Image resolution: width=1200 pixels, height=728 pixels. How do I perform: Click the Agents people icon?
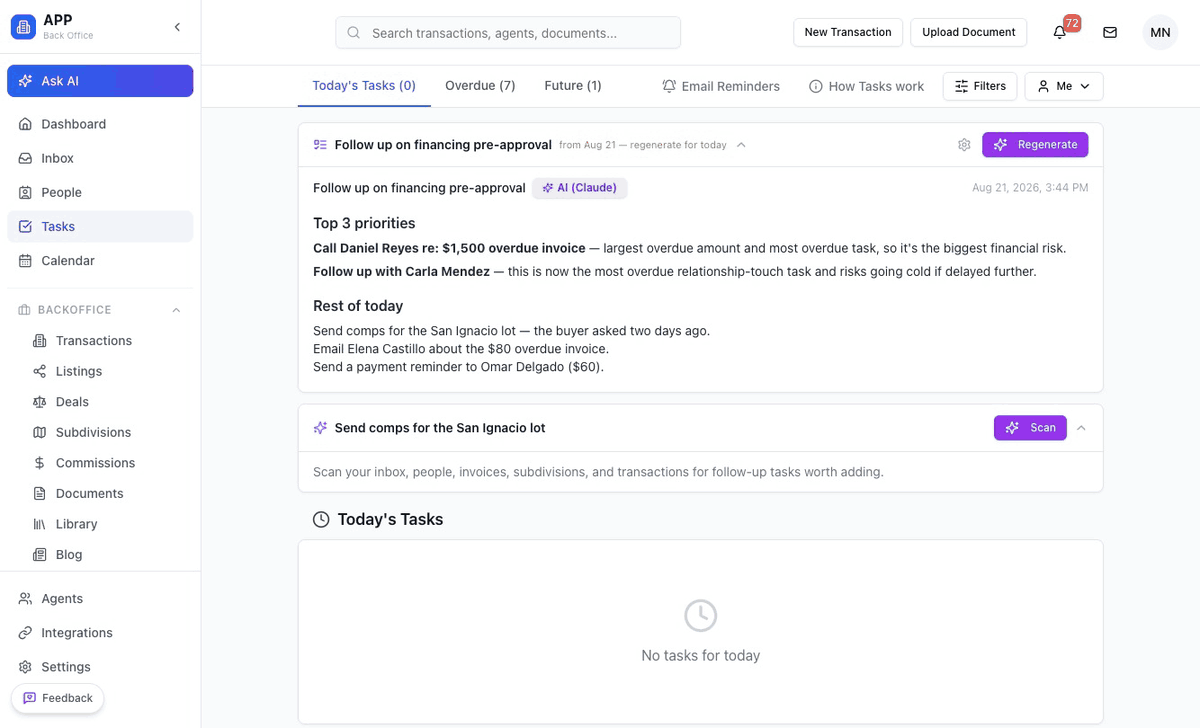coord(25,598)
